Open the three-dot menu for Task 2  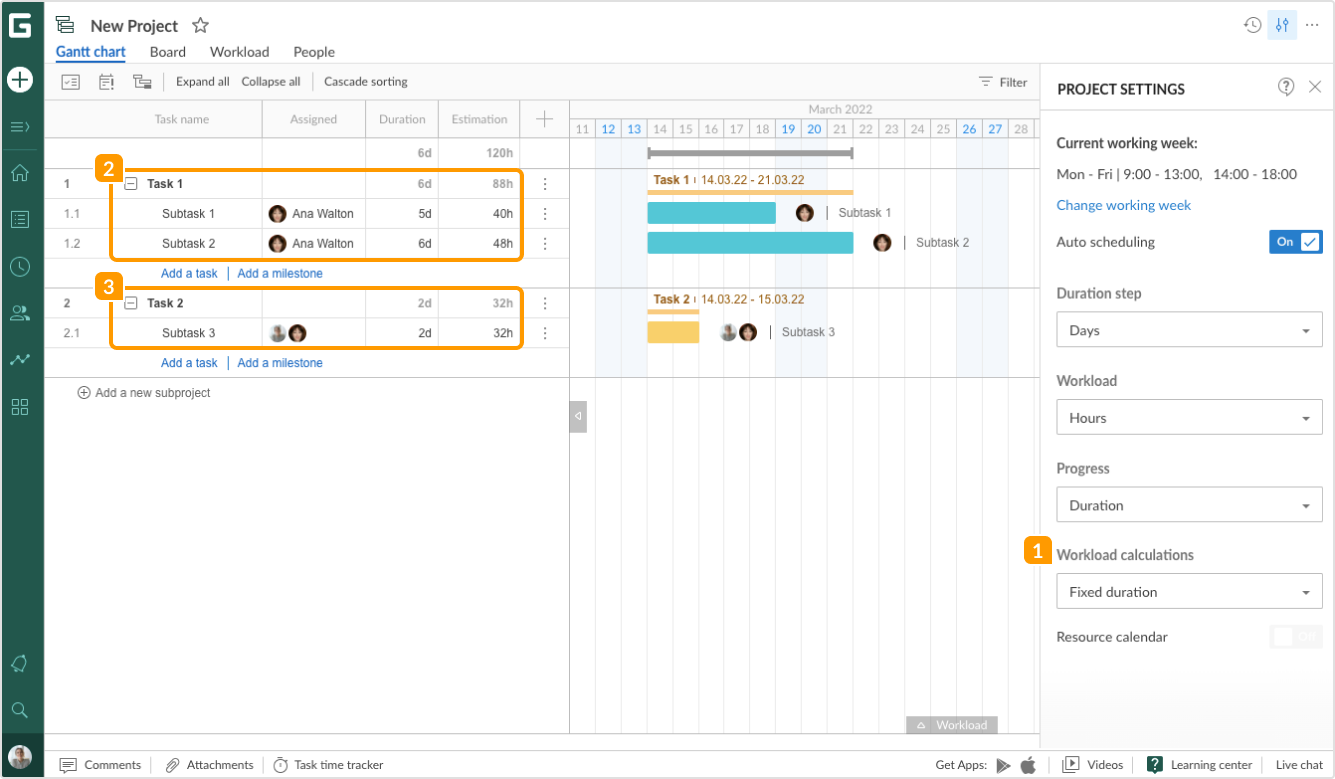click(545, 303)
